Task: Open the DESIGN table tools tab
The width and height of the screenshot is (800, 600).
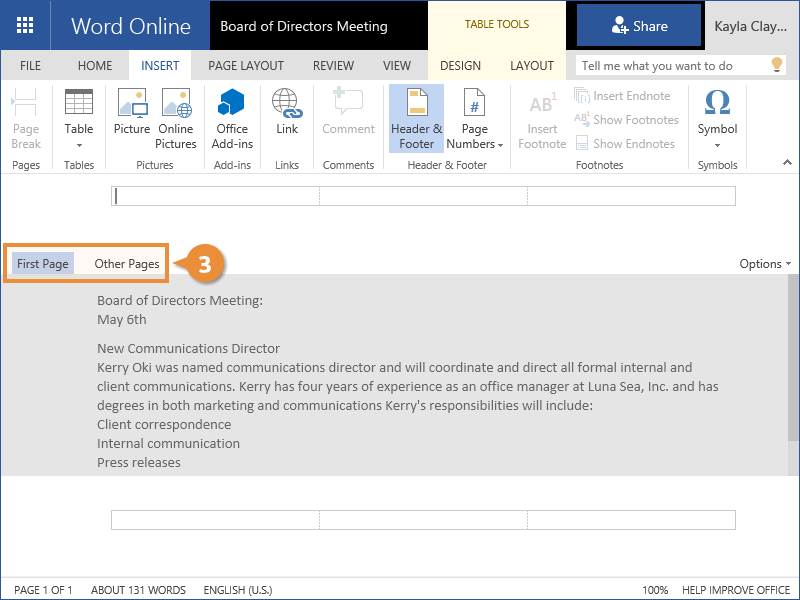Action: [460, 66]
